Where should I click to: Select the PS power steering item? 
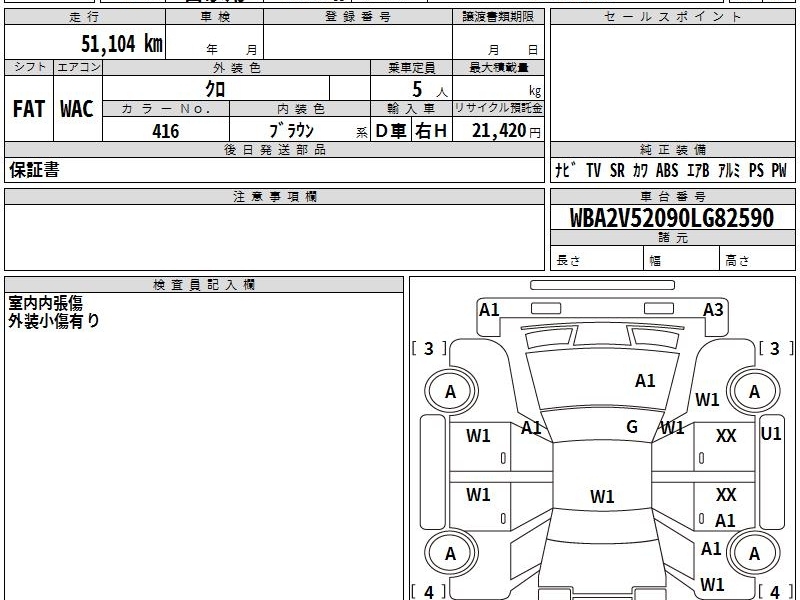click(x=756, y=170)
